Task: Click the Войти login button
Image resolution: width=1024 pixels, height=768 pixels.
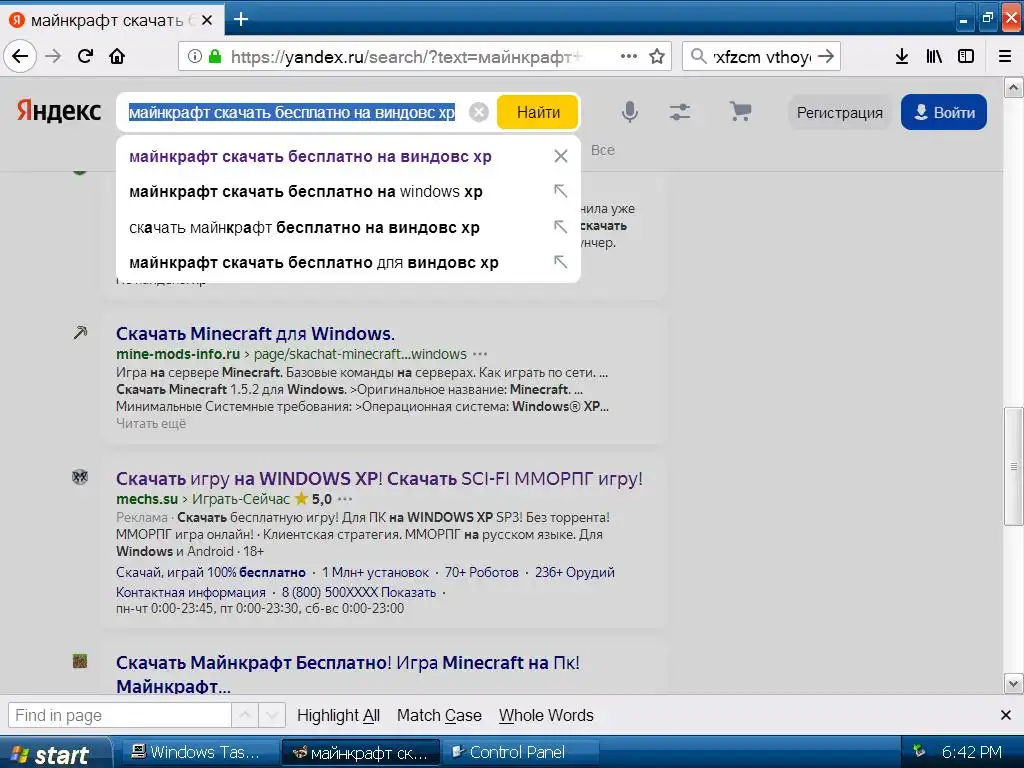Action: 944,112
